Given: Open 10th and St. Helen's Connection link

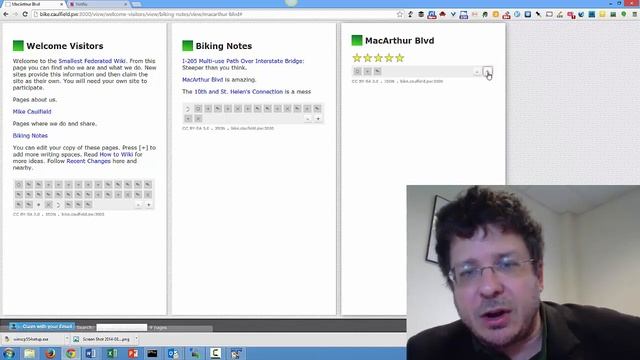Looking at the screenshot, I should tap(238, 91).
